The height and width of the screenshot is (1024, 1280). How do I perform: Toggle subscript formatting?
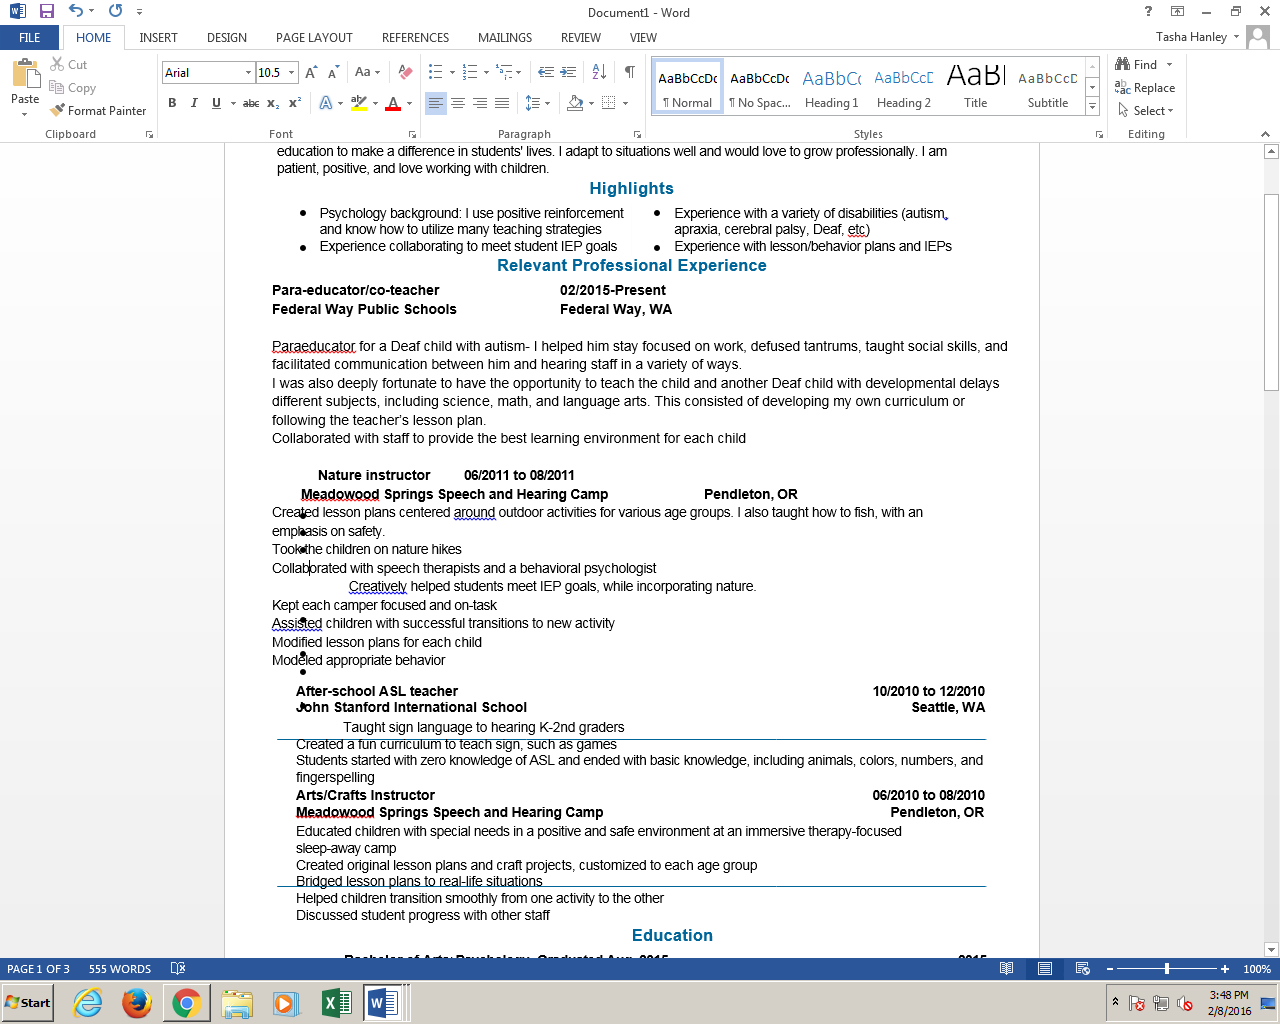pos(274,103)
